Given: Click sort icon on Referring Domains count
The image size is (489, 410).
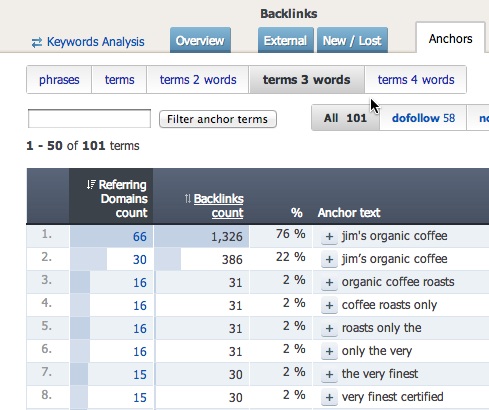Looking at the screenshot, I should 91,185.
